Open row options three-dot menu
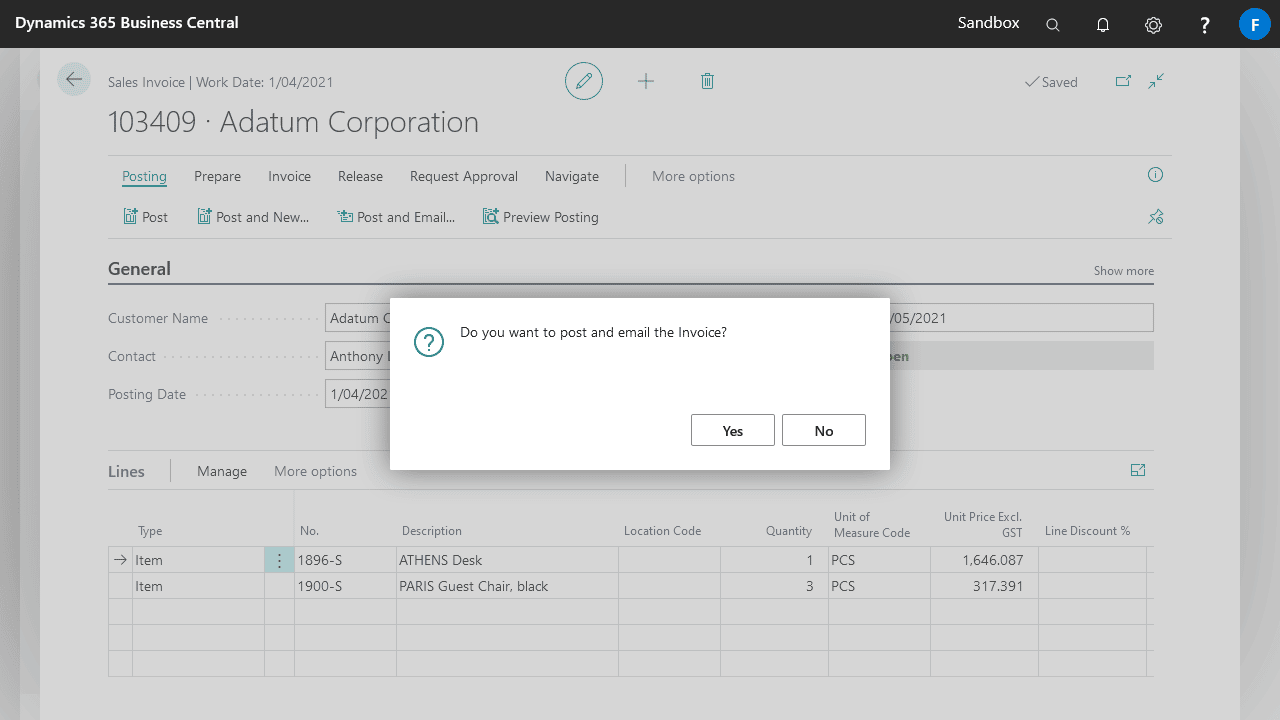Viewport: 1280px width, 720px height. pyautogui.click(x=279, y=560)
